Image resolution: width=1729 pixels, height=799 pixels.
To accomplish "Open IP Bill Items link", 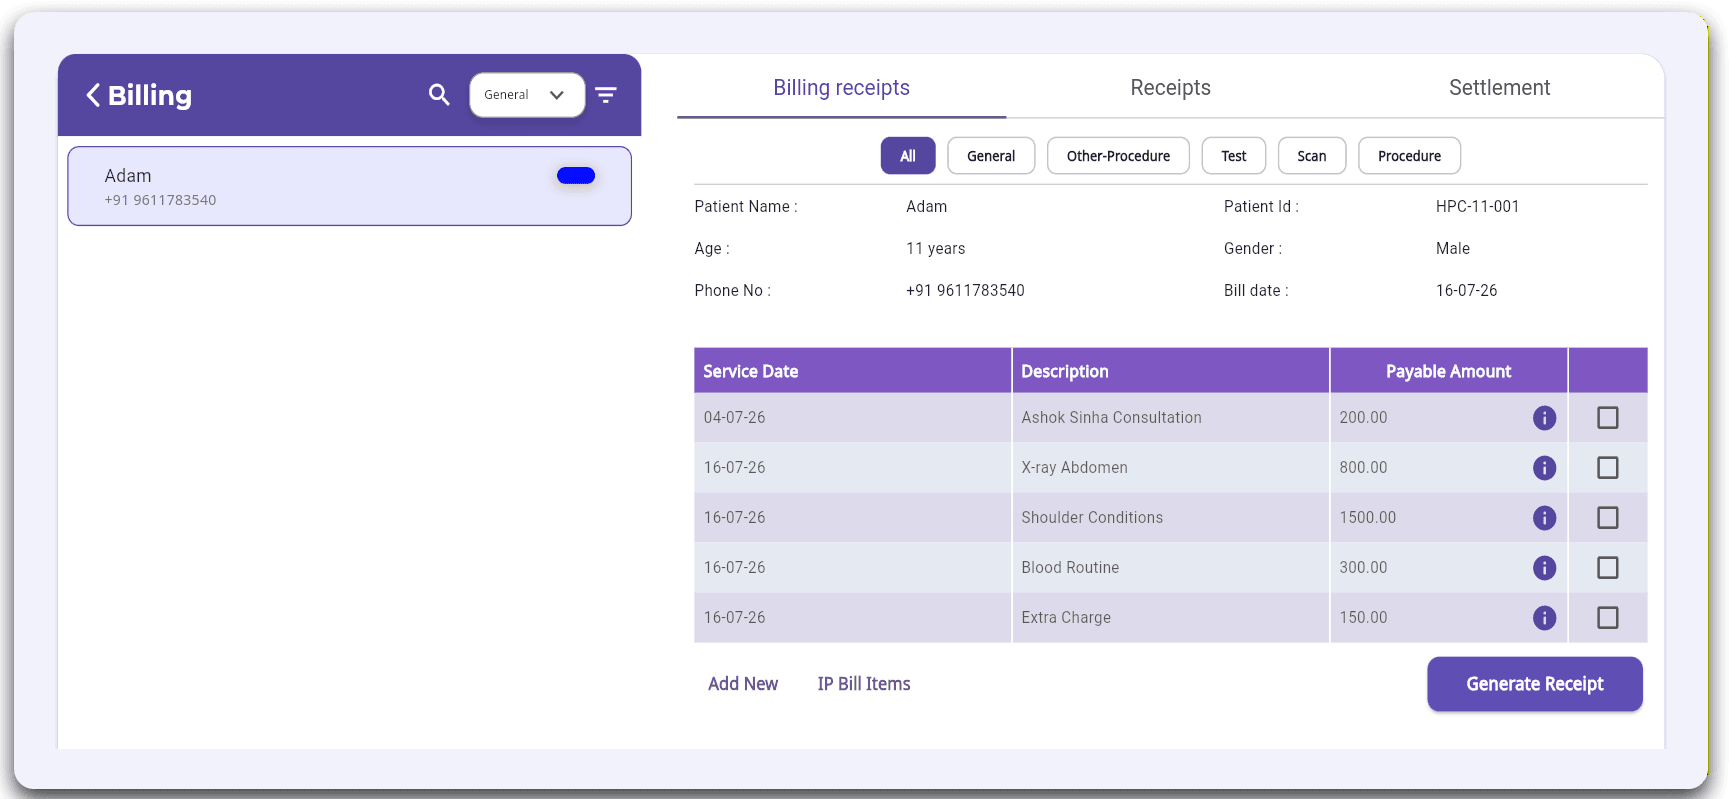I will (x=864, y=684).
